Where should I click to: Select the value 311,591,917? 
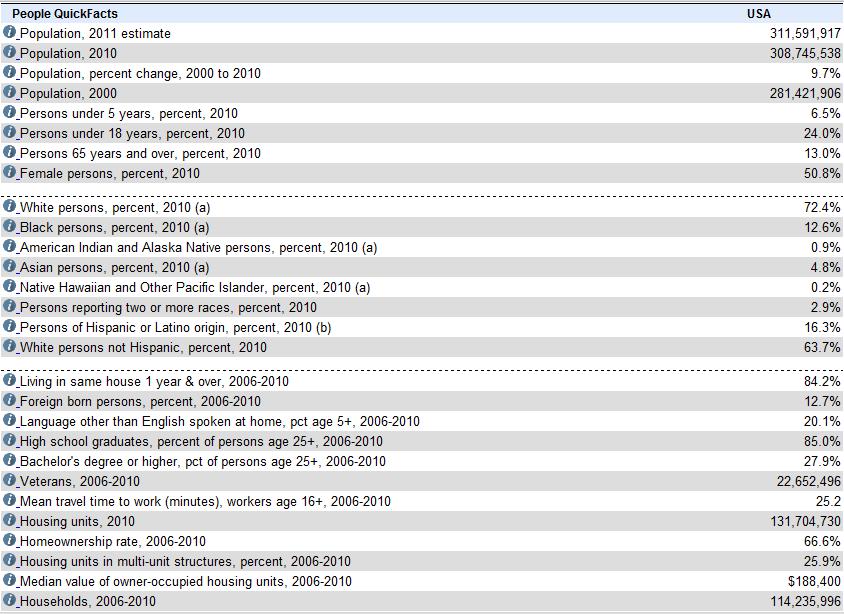click(805, 33)
